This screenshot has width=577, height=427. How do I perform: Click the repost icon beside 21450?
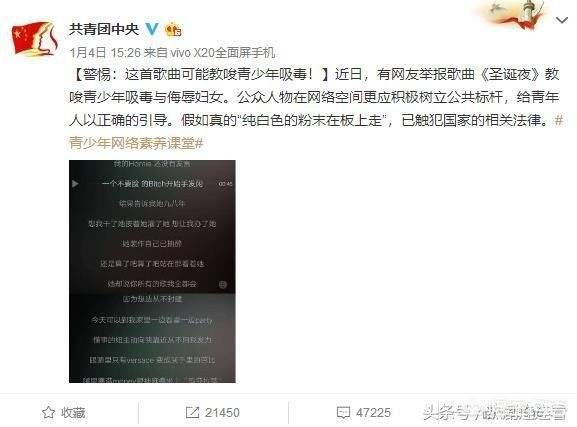192,413
